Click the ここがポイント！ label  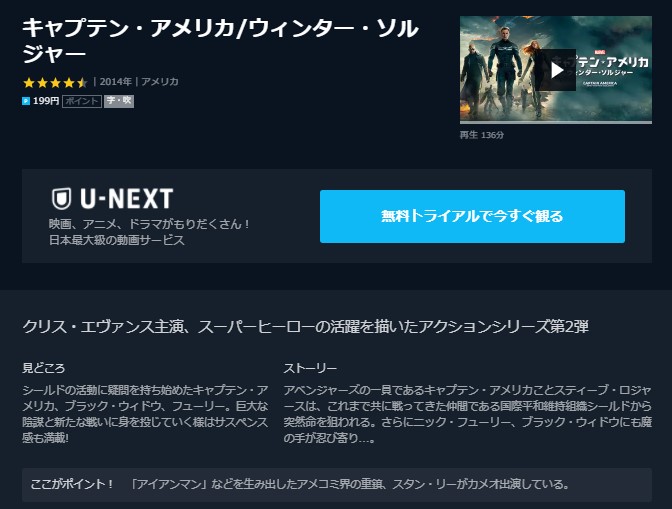[x=72, y=485]
